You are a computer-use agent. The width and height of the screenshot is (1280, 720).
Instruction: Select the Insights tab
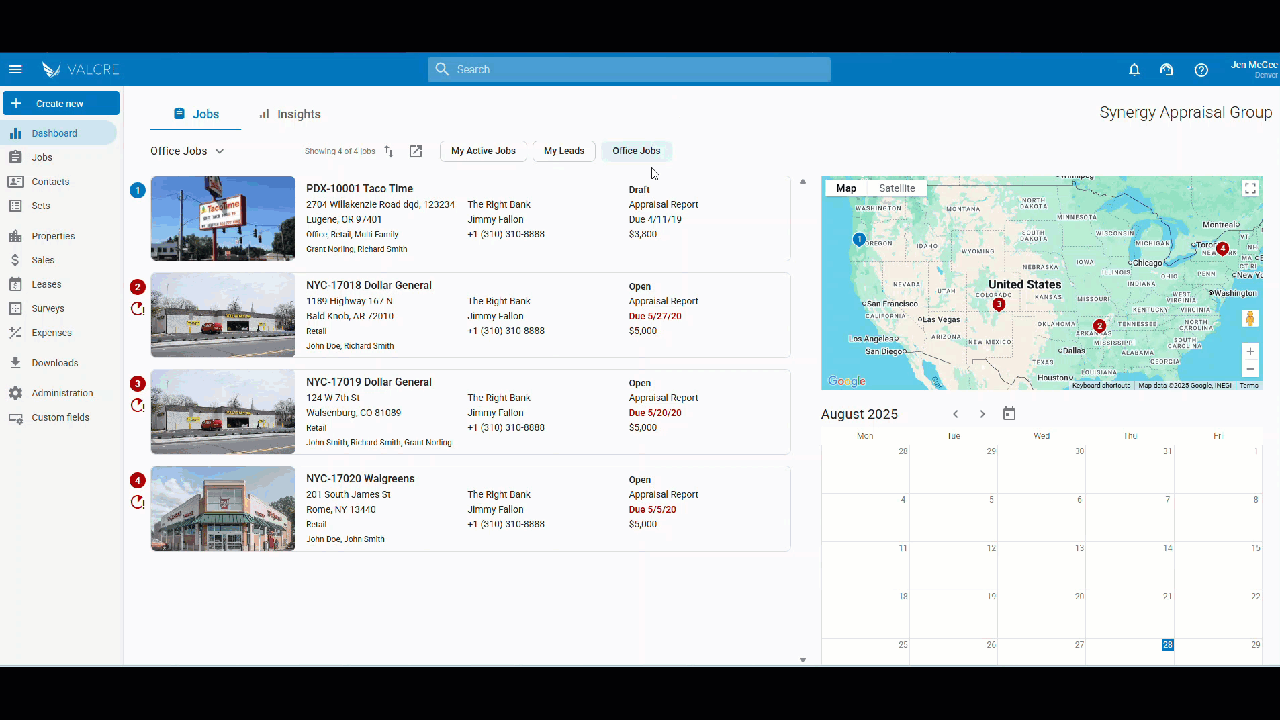pos(289,114)
